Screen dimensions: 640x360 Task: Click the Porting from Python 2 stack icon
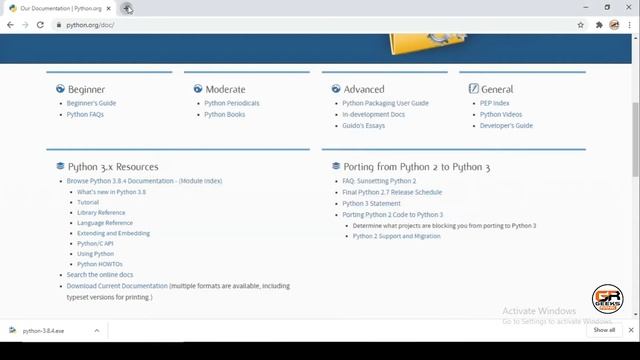(x=336, y=166)
